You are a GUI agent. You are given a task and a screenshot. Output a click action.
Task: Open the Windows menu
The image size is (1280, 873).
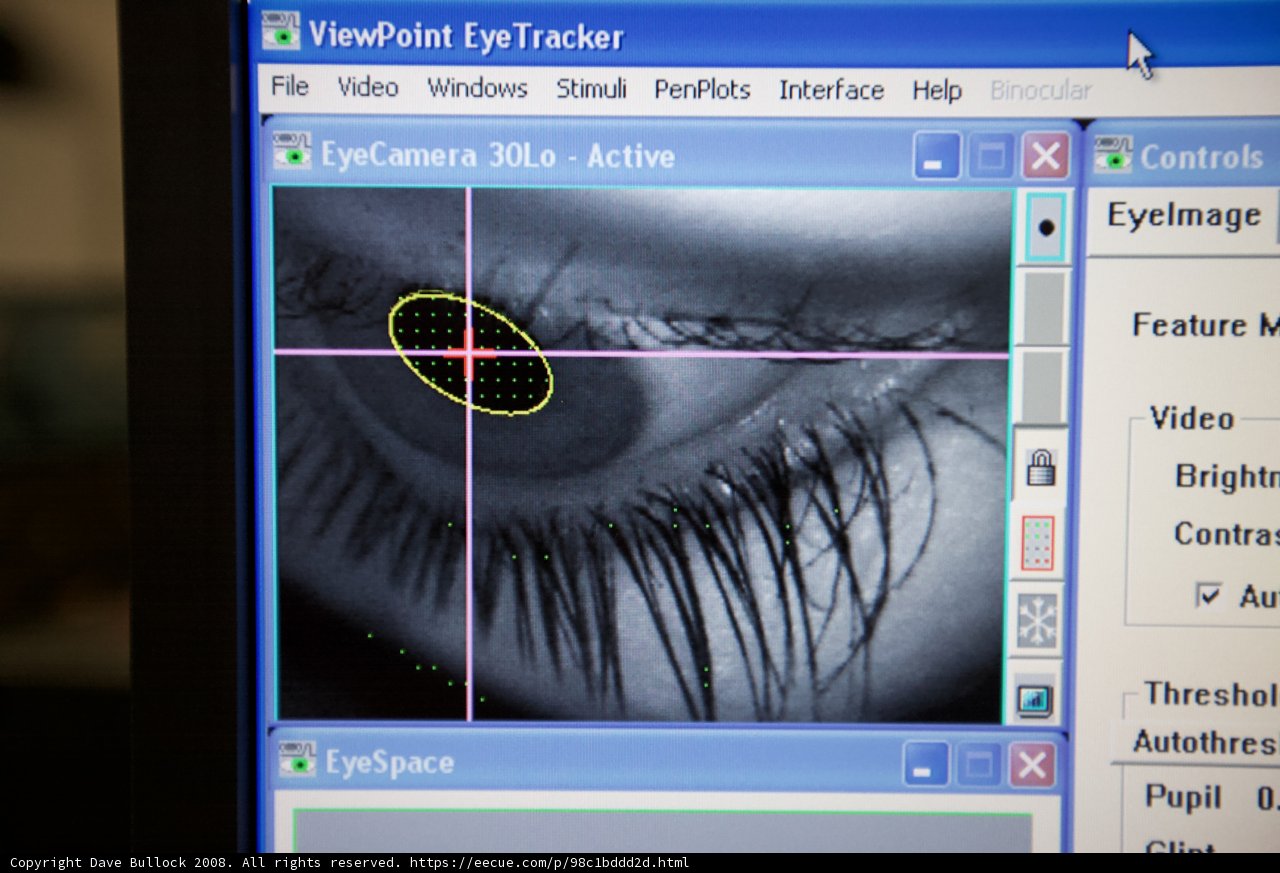[477, 88]
